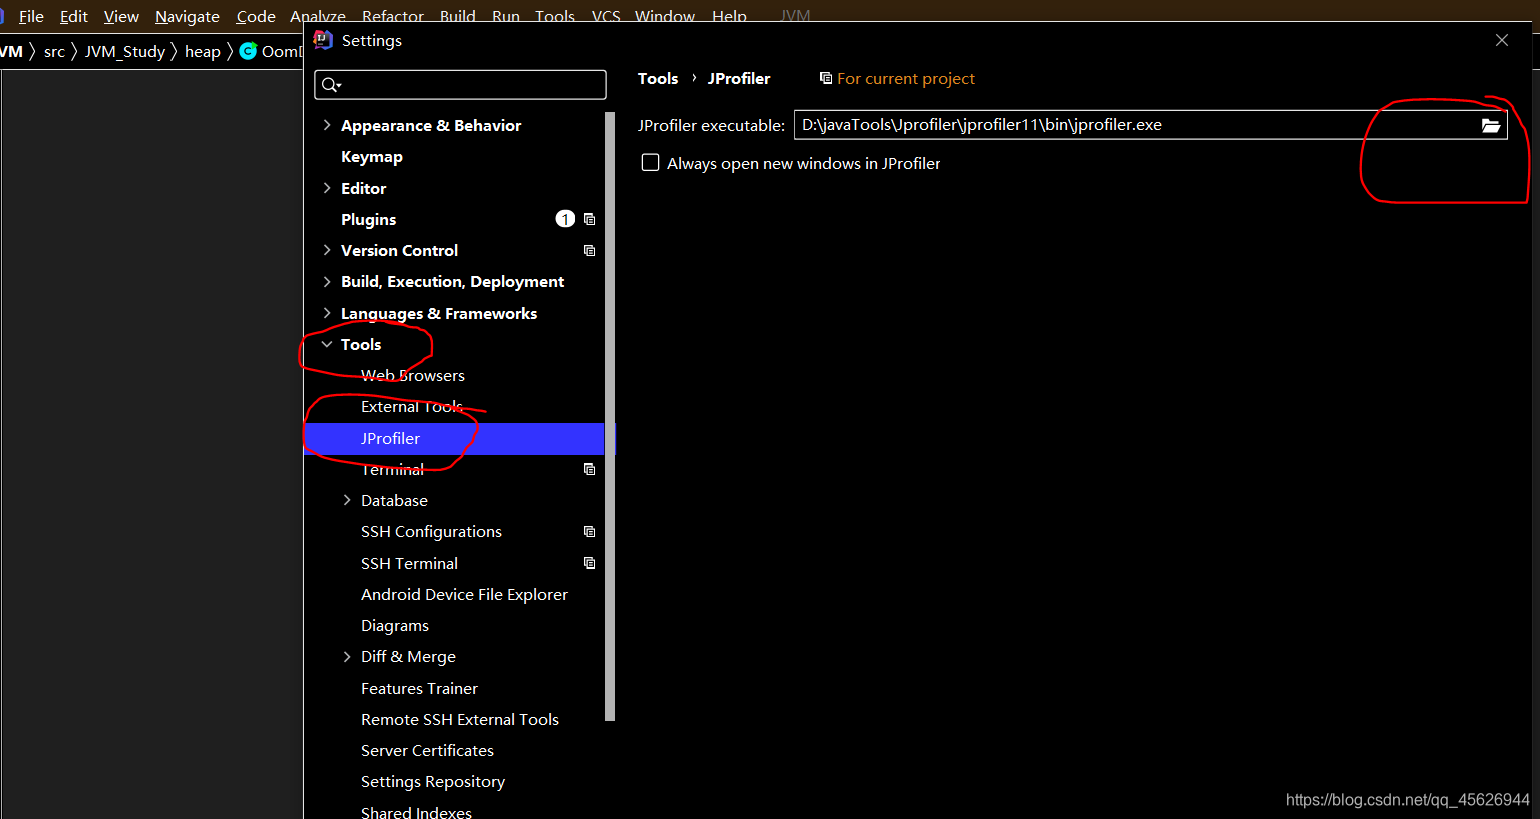Expand Appearance & Behavior section

pos(327,125)
